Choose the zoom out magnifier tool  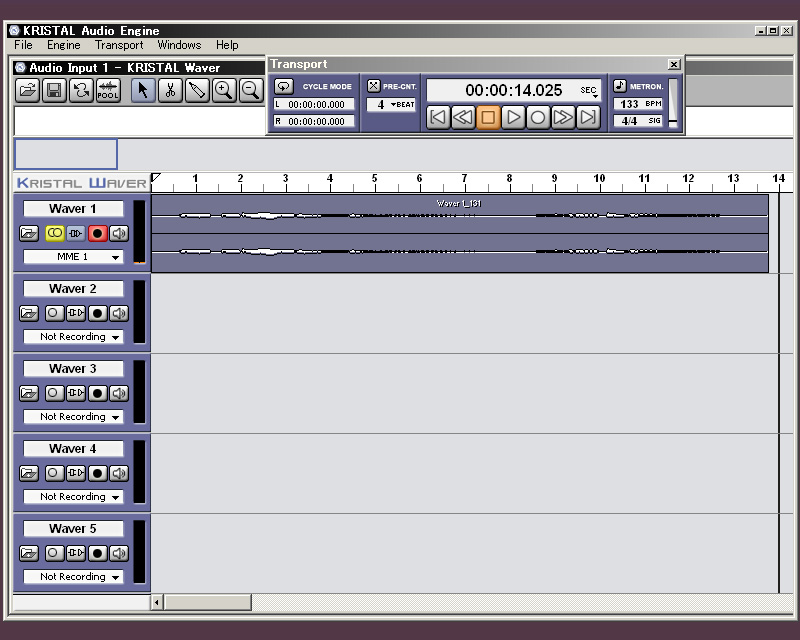[251, 90]
